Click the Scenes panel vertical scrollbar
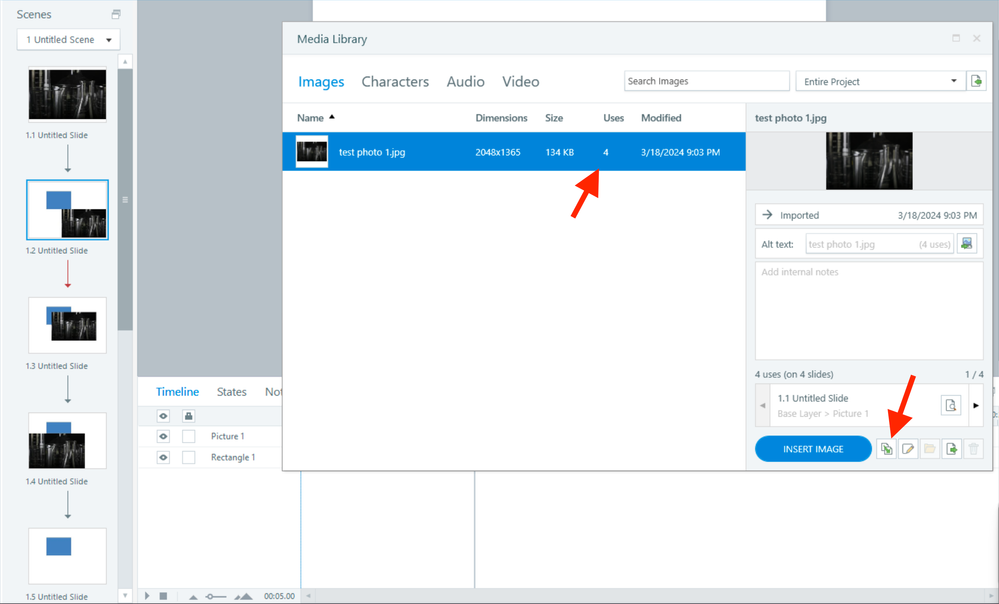This screenshot has height=604, width=999. 126,199
